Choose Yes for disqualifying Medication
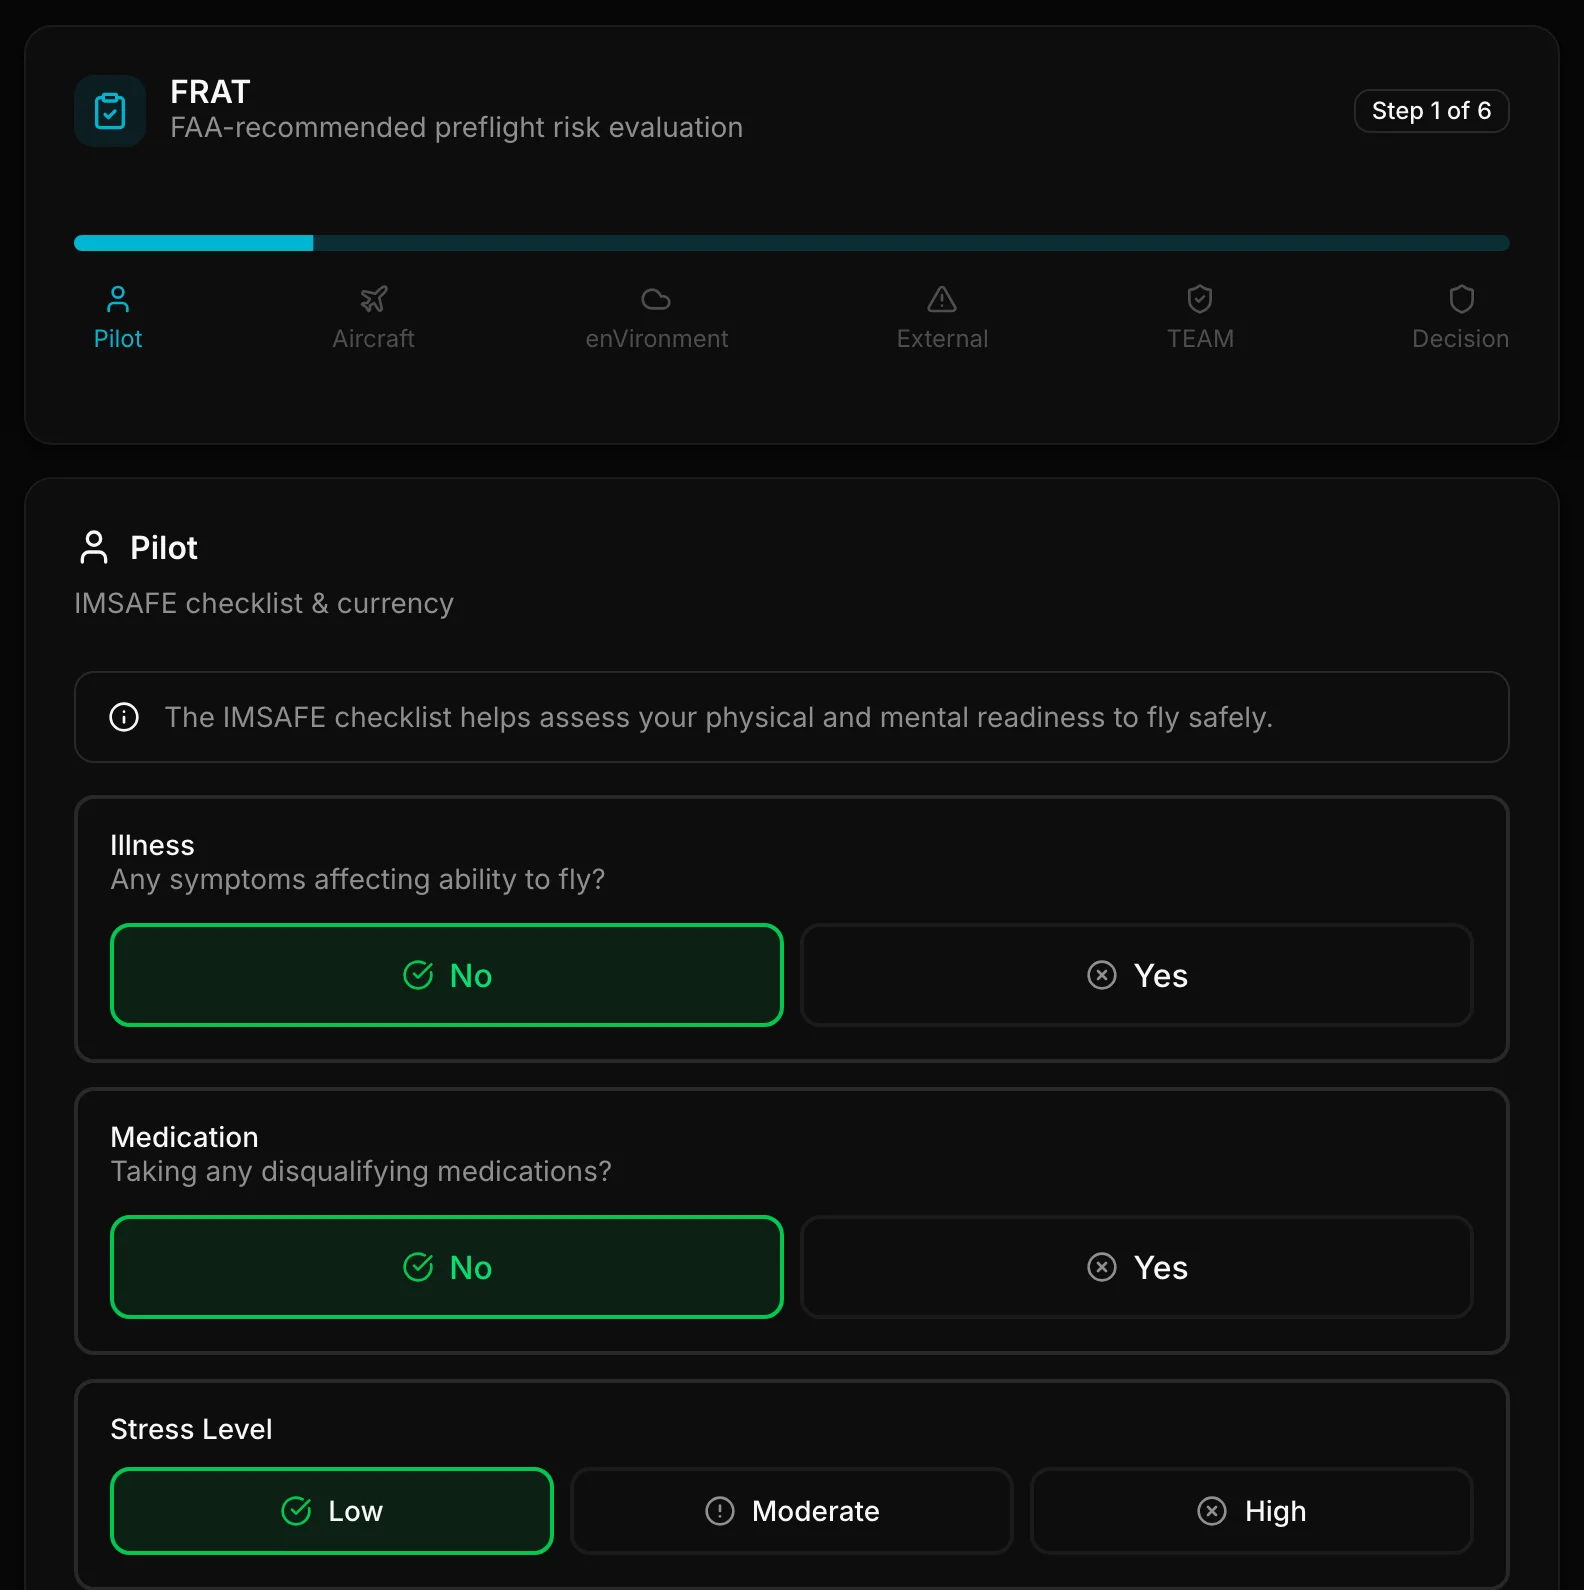The image size is (1584, 1590). point(1137,1267)
